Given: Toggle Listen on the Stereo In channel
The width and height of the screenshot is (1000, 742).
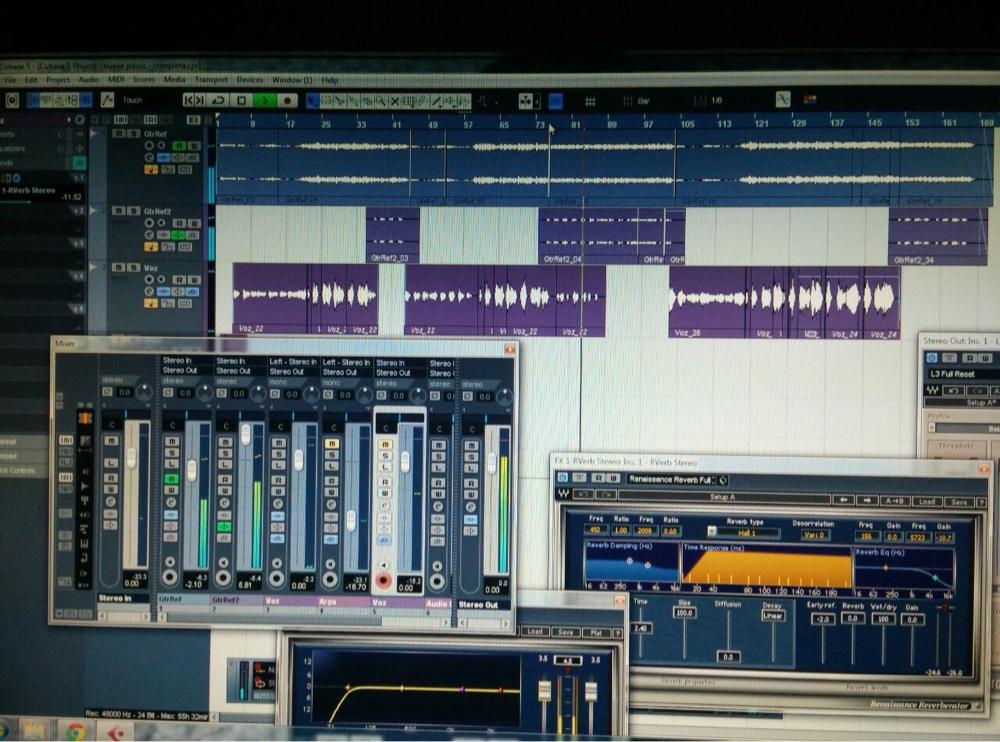Looking at the screenshot, I should coord(111,463).
